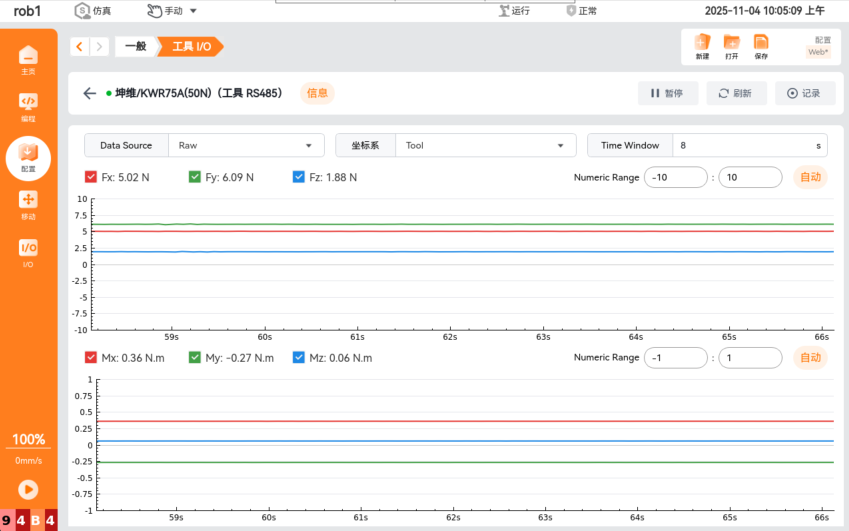Image resolution: width=849 pixels, height=531 pixels.
Task: Expand the Data Source Raw dropdown
Action: coord(246,145)
